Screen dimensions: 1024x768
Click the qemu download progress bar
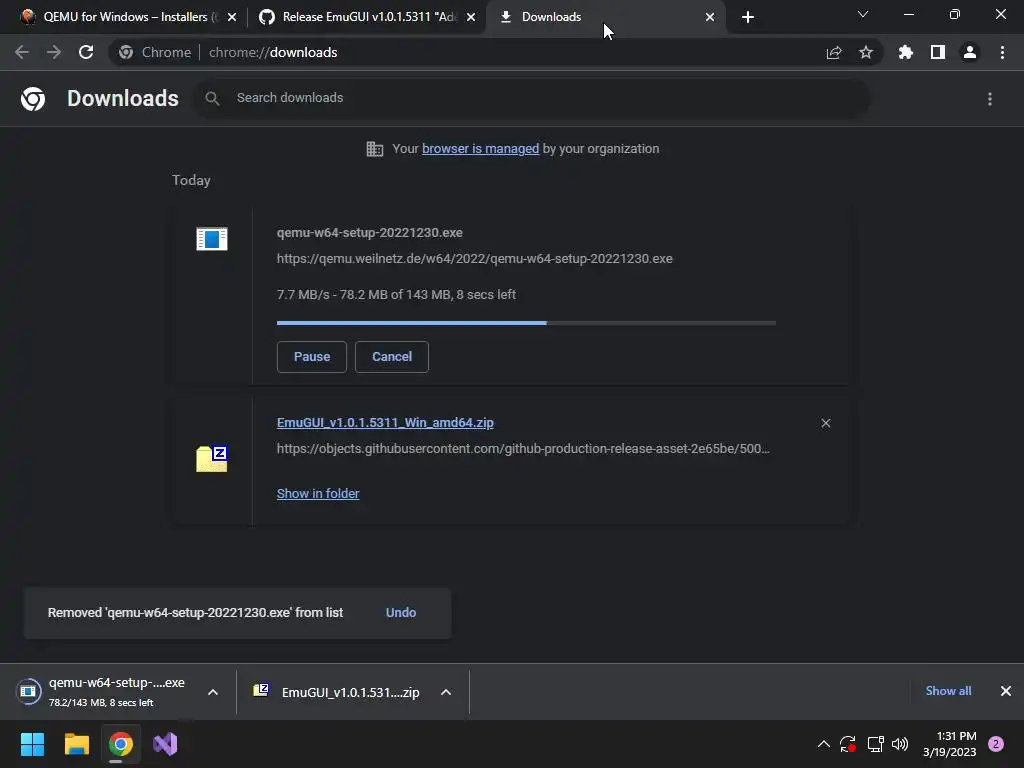(x=526, y=323)
